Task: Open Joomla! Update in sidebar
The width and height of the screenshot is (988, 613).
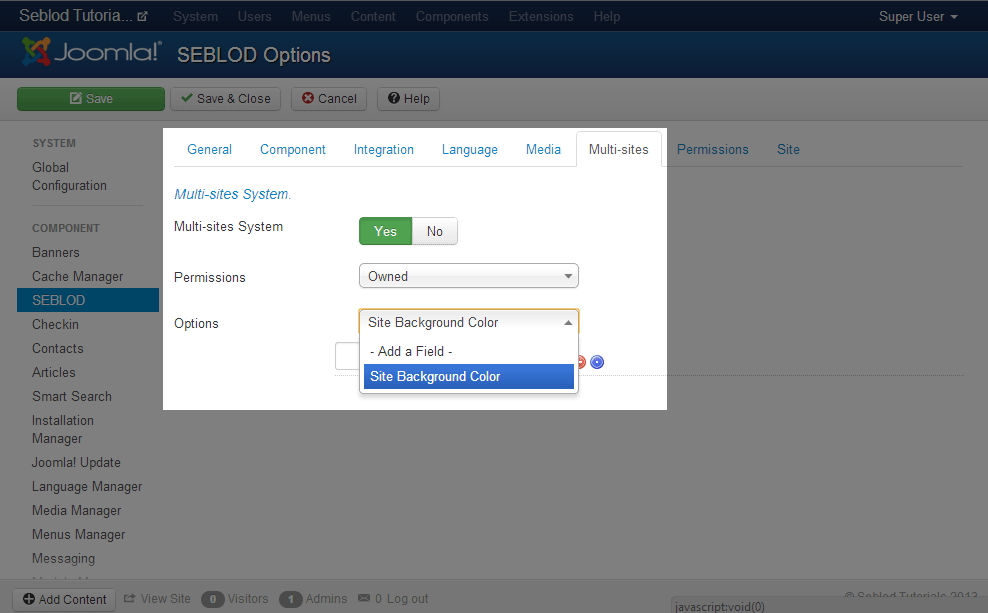Action: (76, 462)
